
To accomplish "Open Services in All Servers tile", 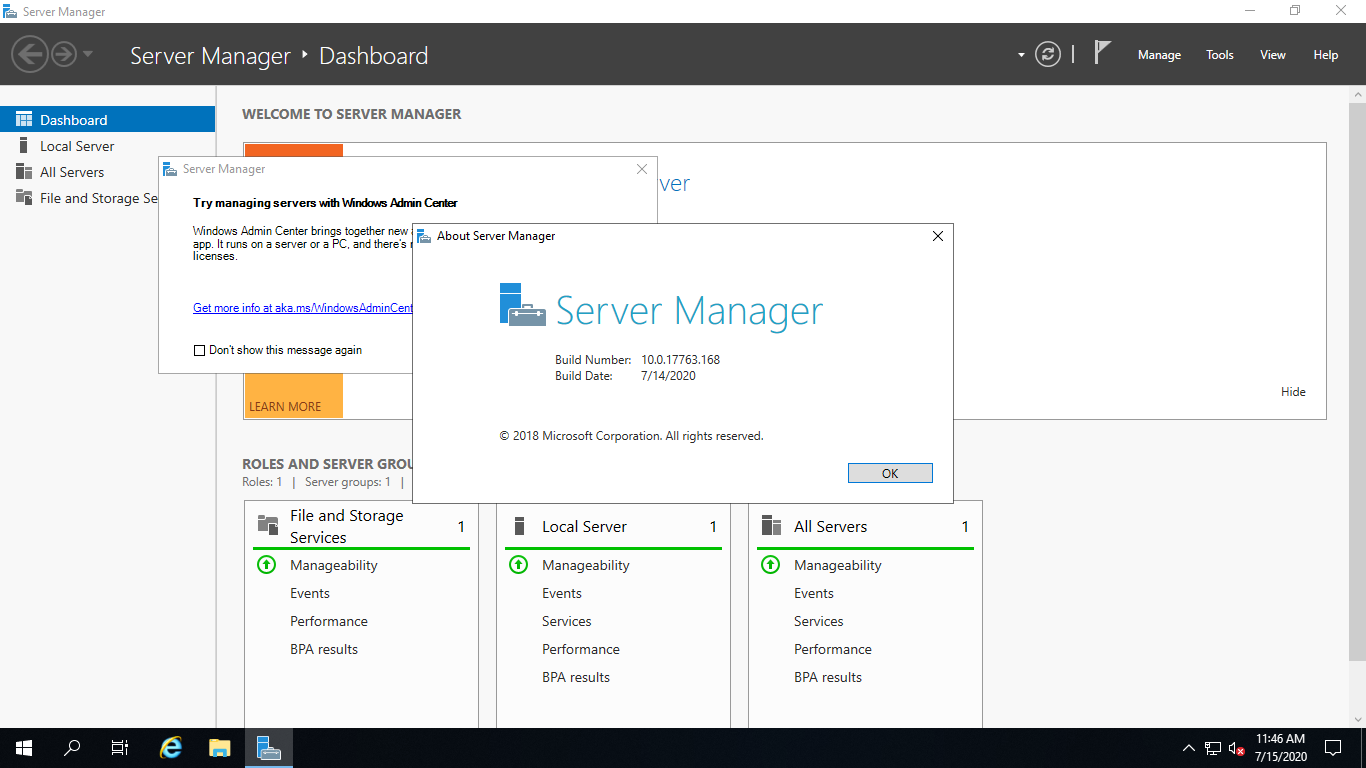I will 819,621.
